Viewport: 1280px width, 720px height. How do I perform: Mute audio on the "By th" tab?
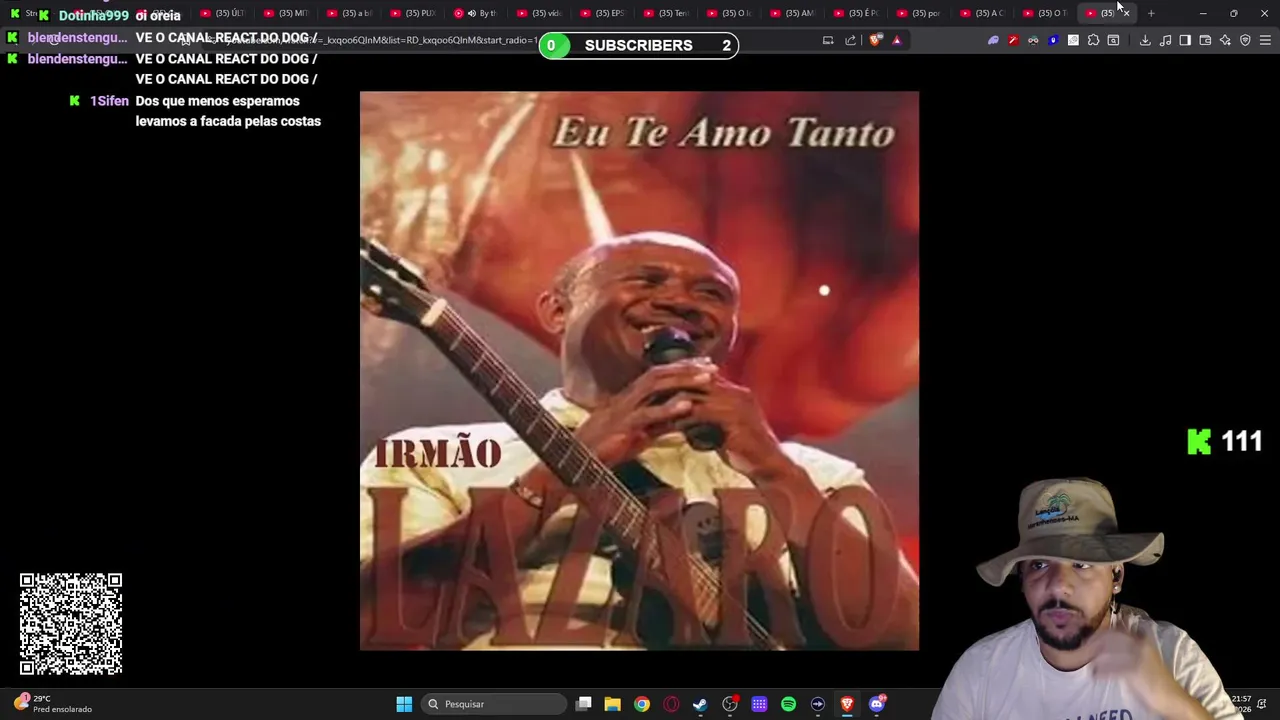click(472, 13)
